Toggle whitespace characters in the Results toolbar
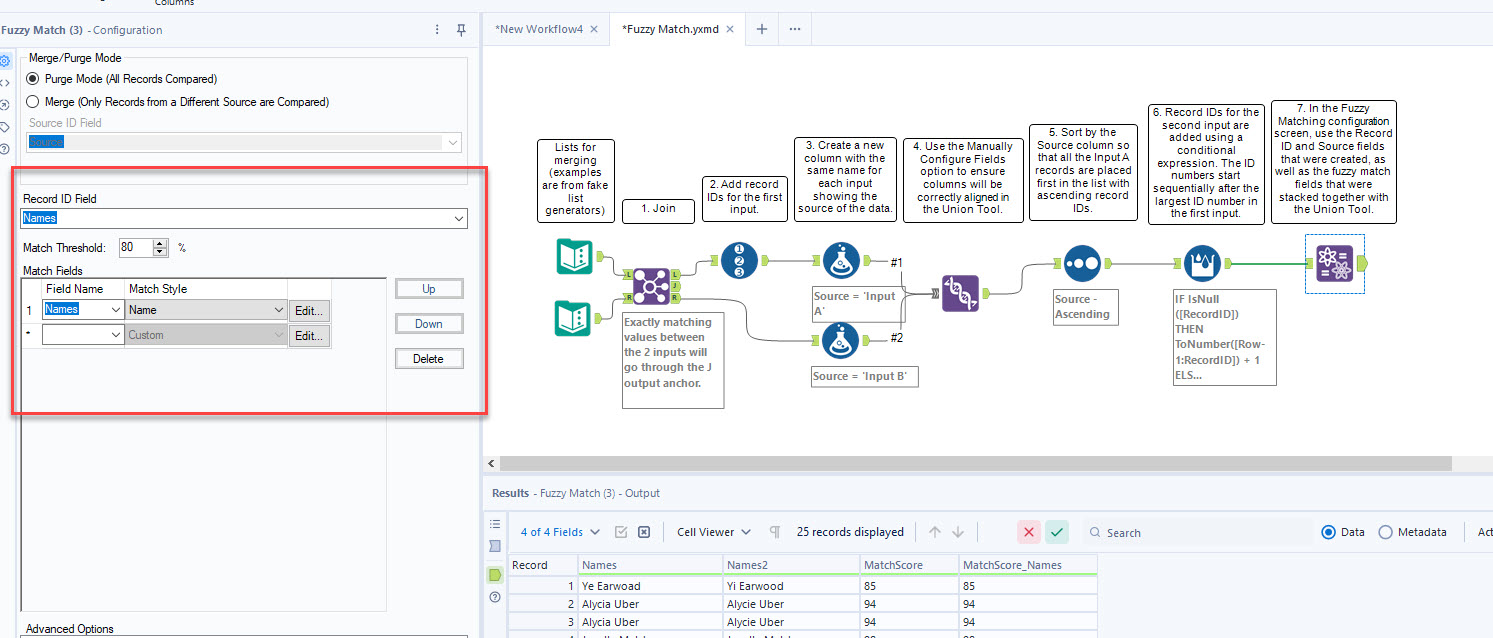Viewport: 1493px width, 638px height. pos(774,531)
